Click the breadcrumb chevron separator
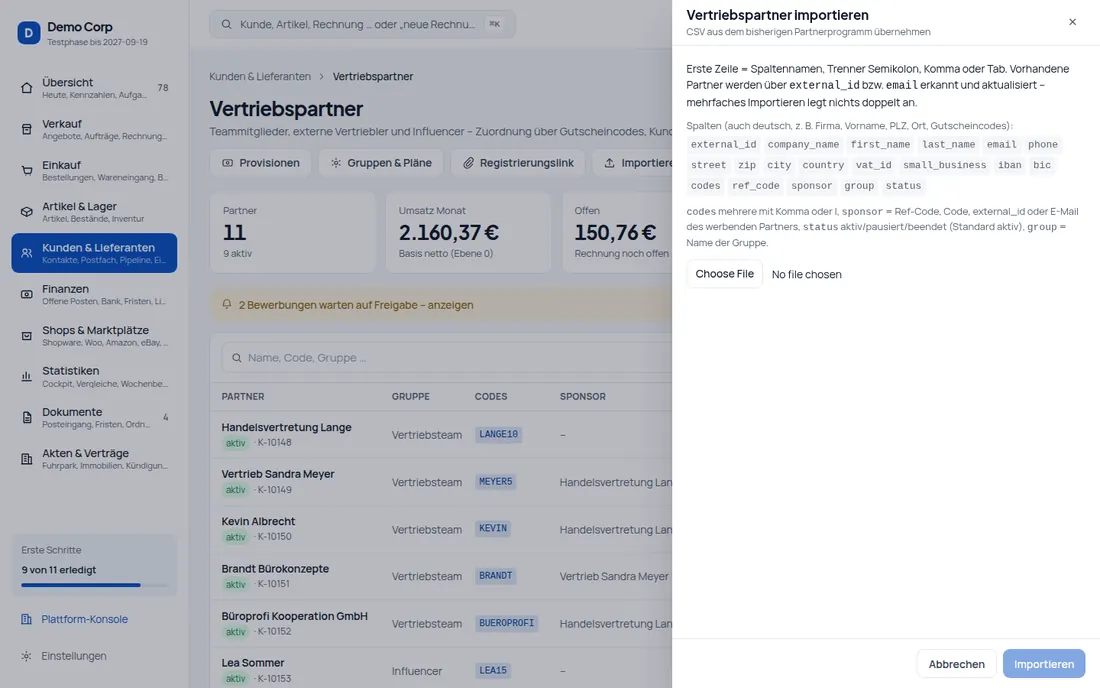Image resolution: width=1100 pixels, height=688 pixels. 321,76
